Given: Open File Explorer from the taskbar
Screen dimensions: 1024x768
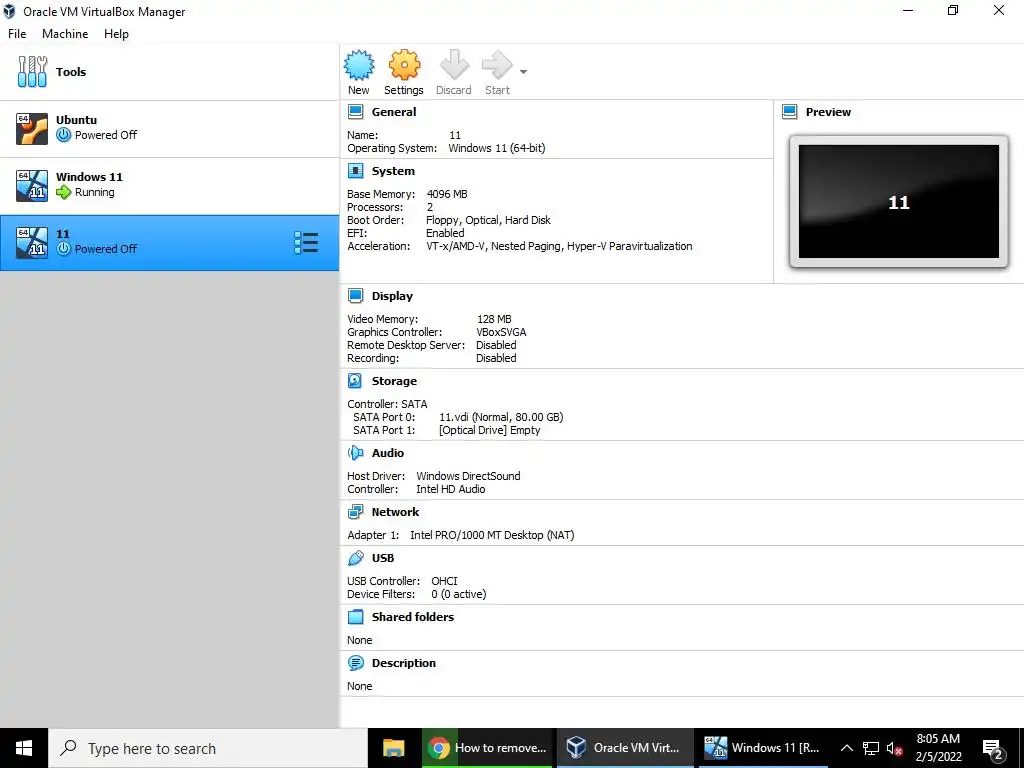Looking at the screenshot, I should click(x=394, y=748).
